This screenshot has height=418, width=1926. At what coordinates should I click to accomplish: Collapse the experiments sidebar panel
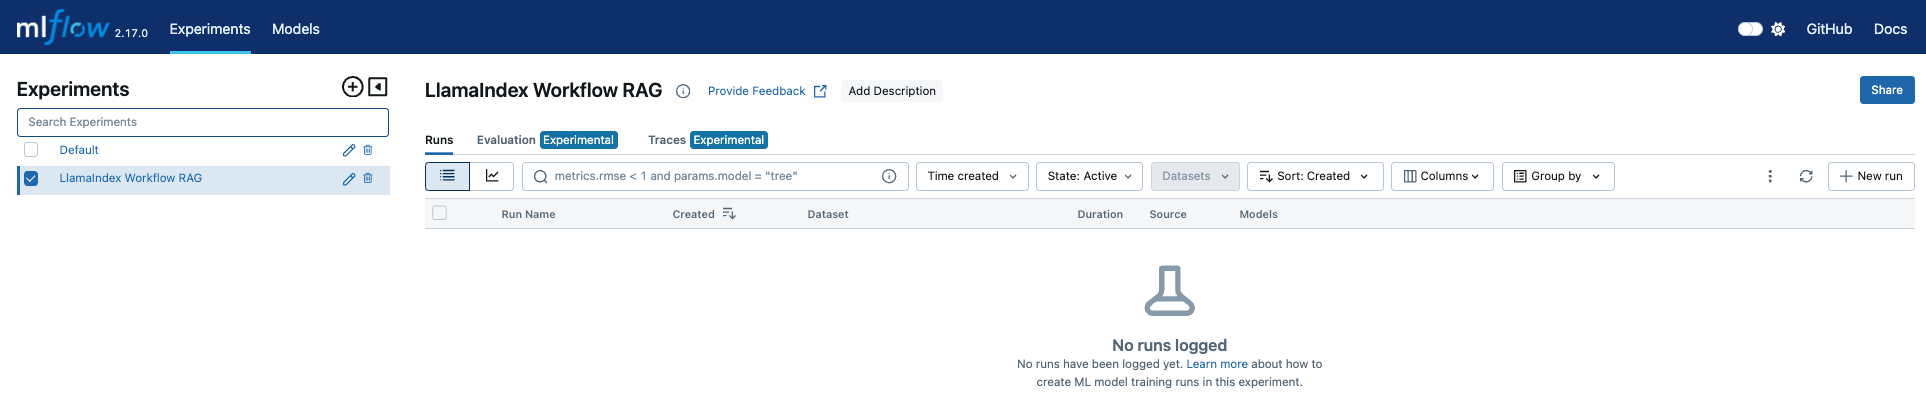click(378, 87)
